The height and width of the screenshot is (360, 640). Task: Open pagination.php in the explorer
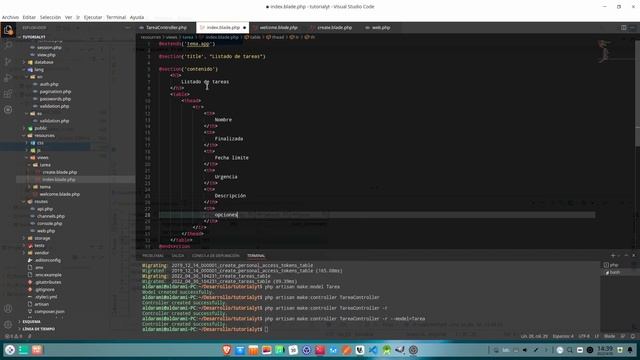point(55,91)
